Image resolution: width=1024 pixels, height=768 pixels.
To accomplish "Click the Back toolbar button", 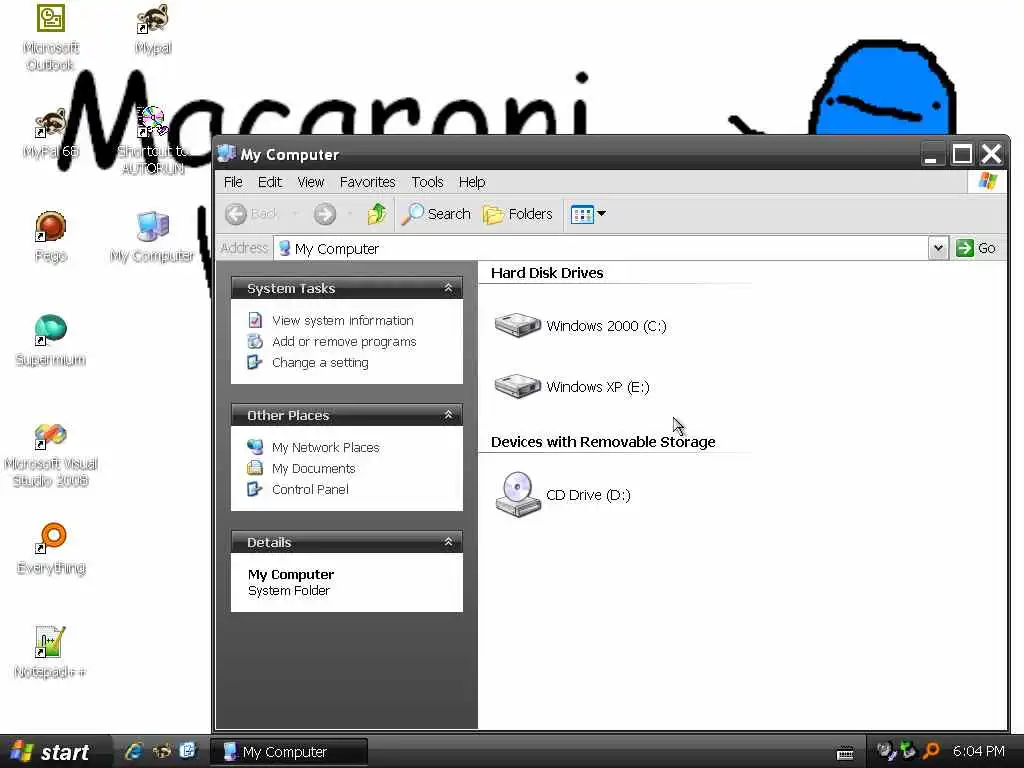I will point(252,214).
